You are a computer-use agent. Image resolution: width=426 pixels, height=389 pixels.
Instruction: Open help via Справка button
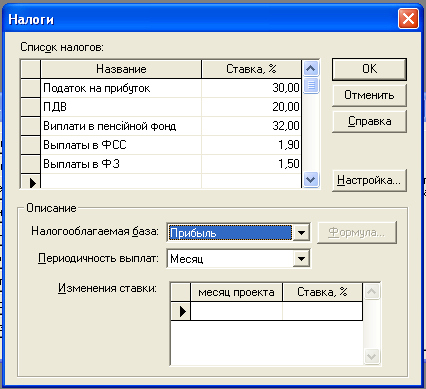369,121
